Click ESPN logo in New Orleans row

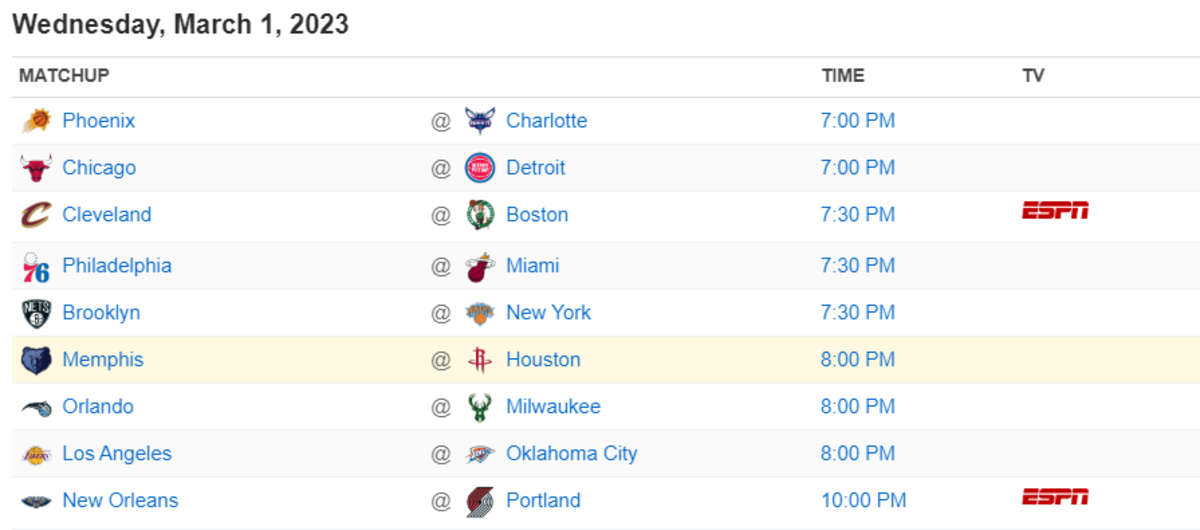click(1055, 497)
